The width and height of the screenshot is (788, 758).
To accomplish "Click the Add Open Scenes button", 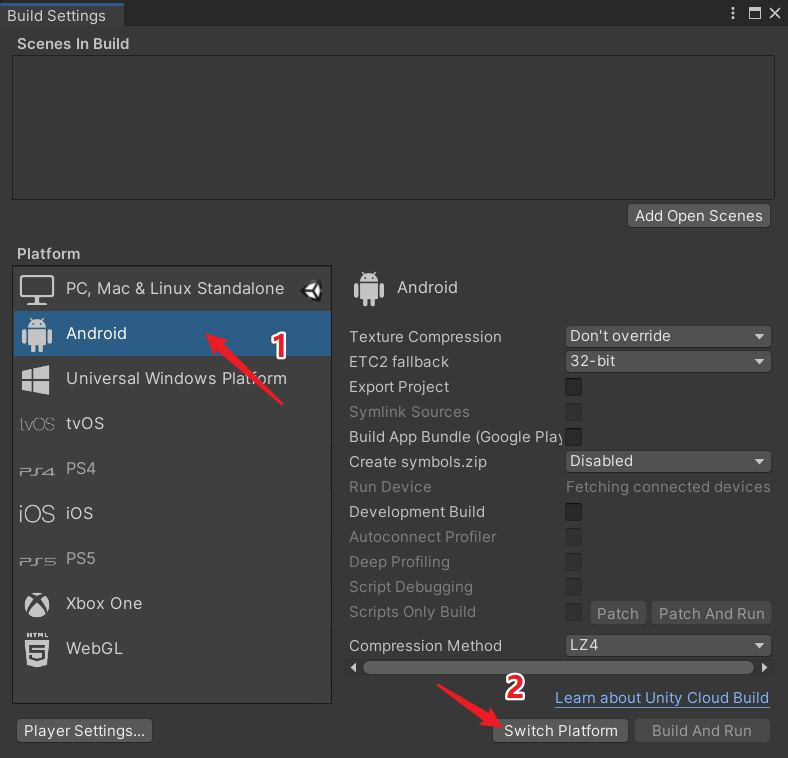I will pos(699,216).
